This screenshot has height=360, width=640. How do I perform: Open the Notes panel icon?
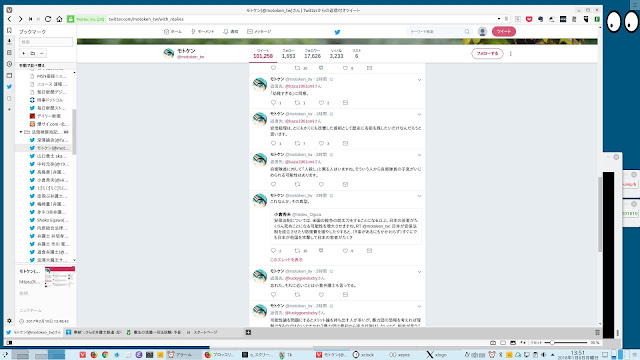point(9,53)
